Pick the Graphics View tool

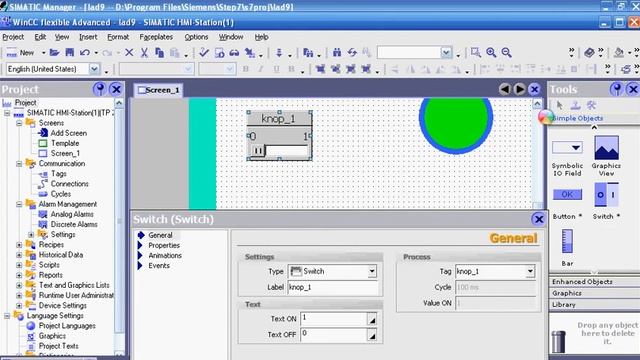click(x=606, y=156)
